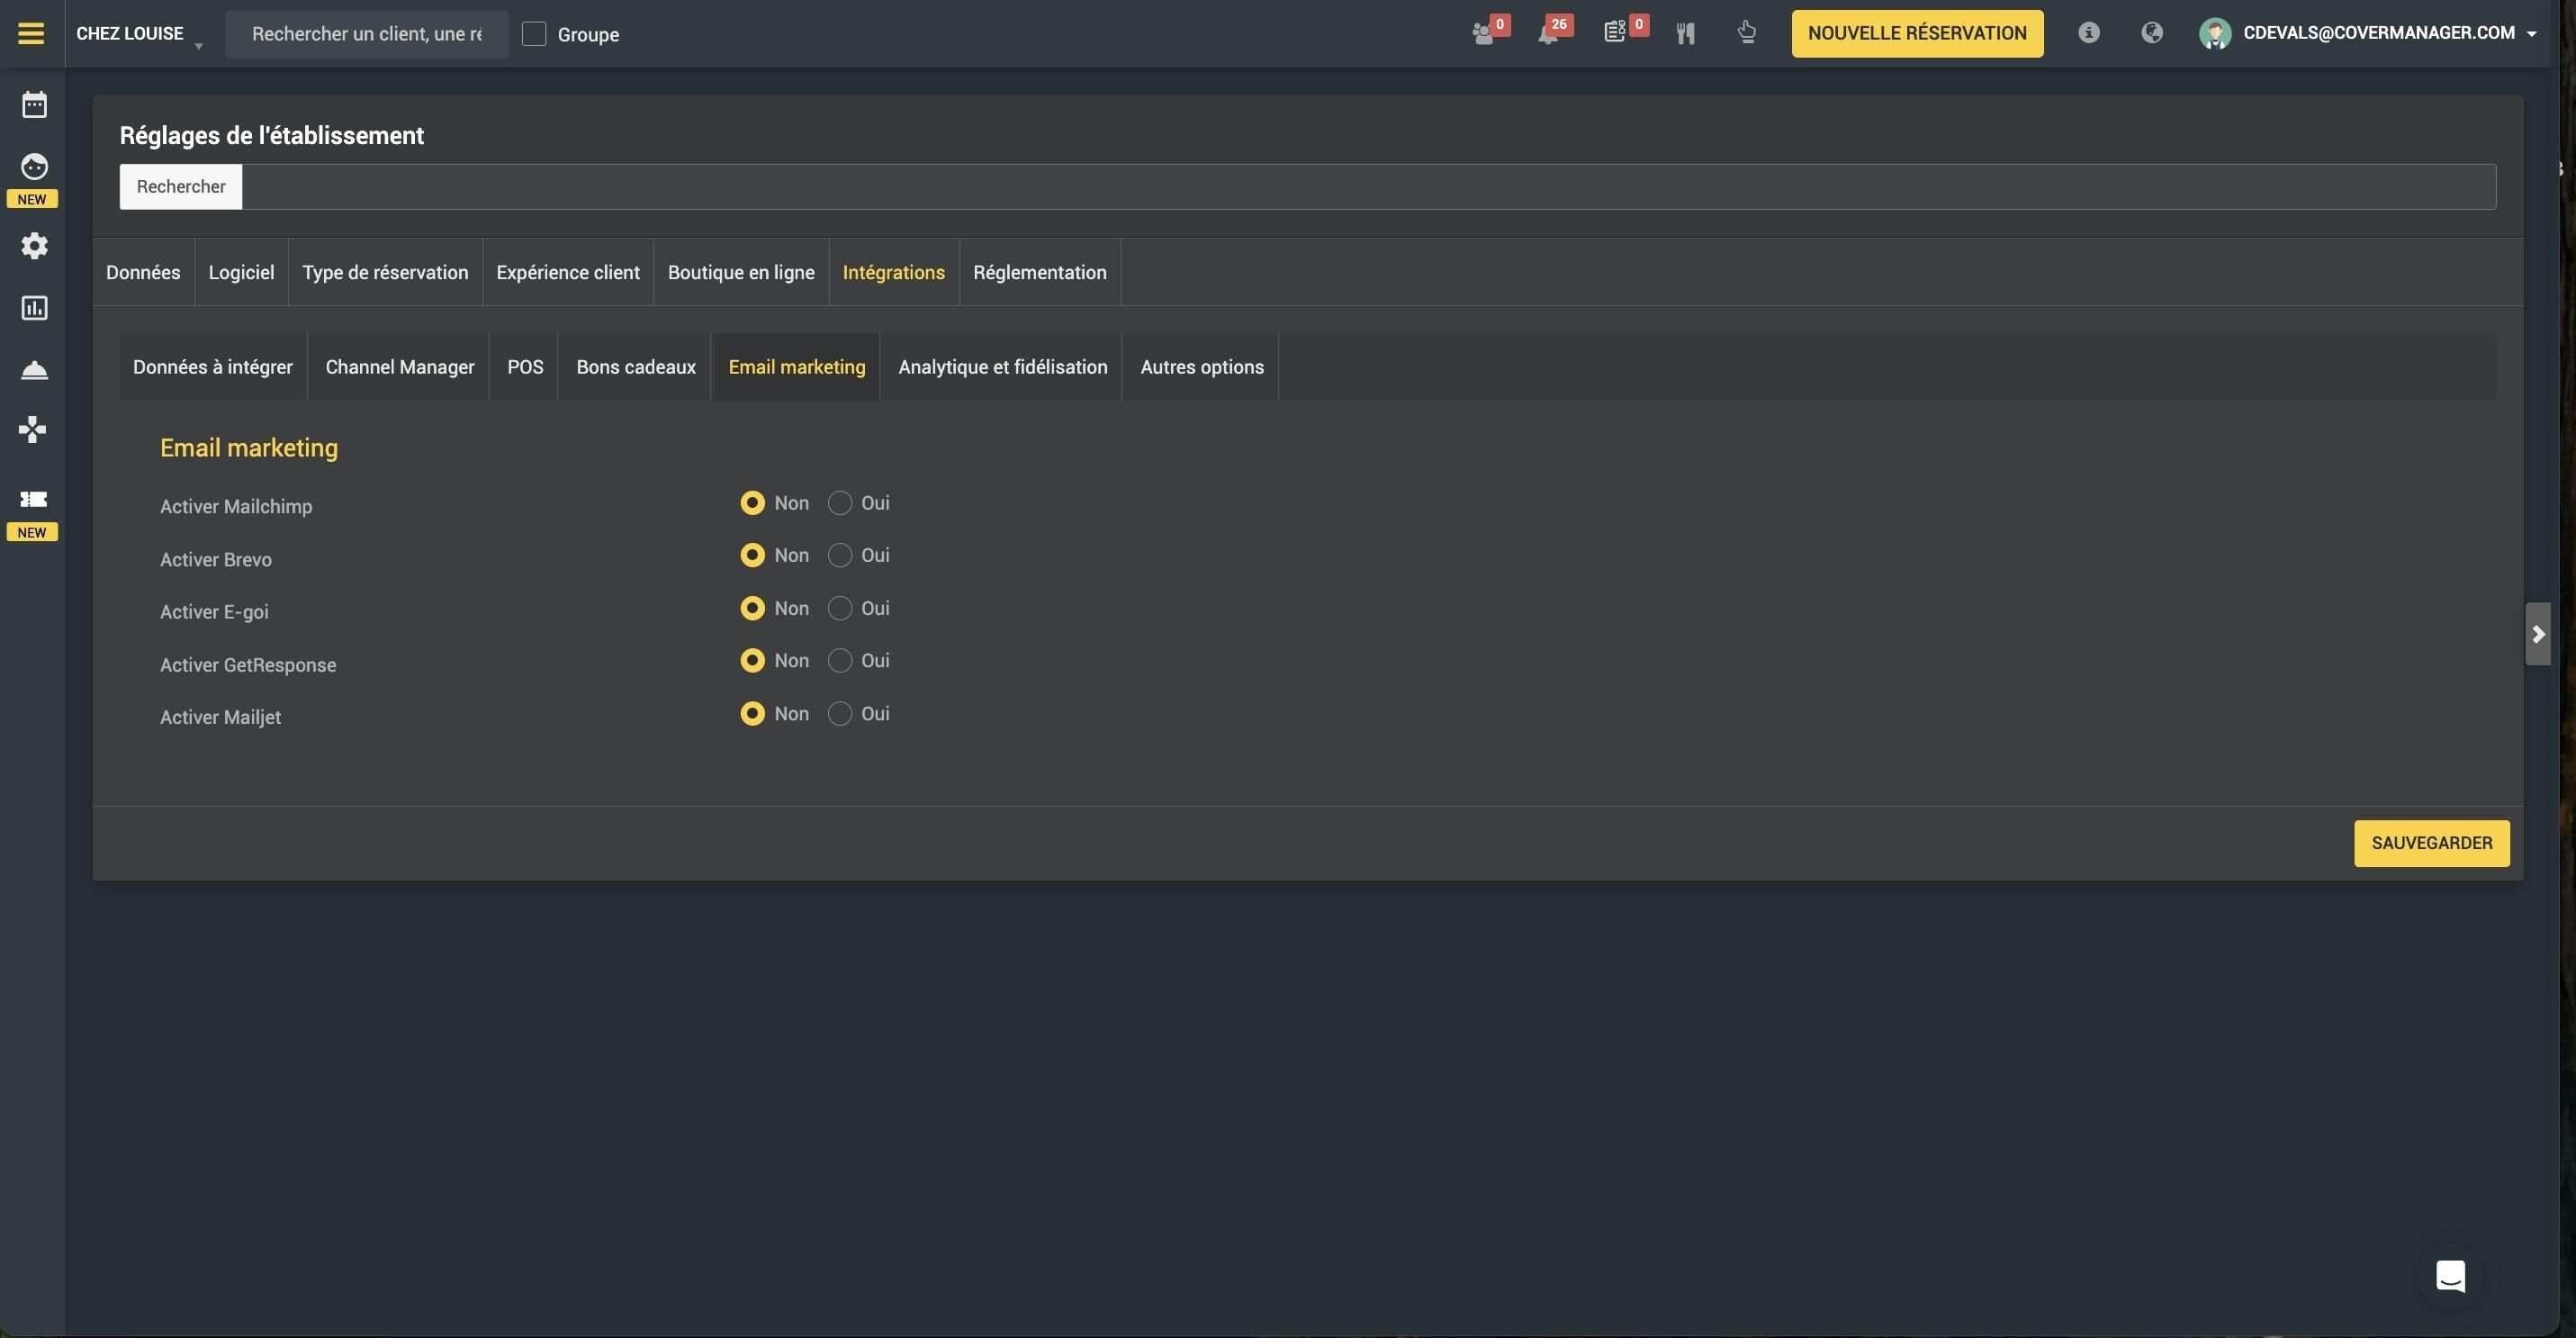Screen dimensions: 2576x1338
Task: Open the calendar icon in sidebar
Action: point(34,104)
